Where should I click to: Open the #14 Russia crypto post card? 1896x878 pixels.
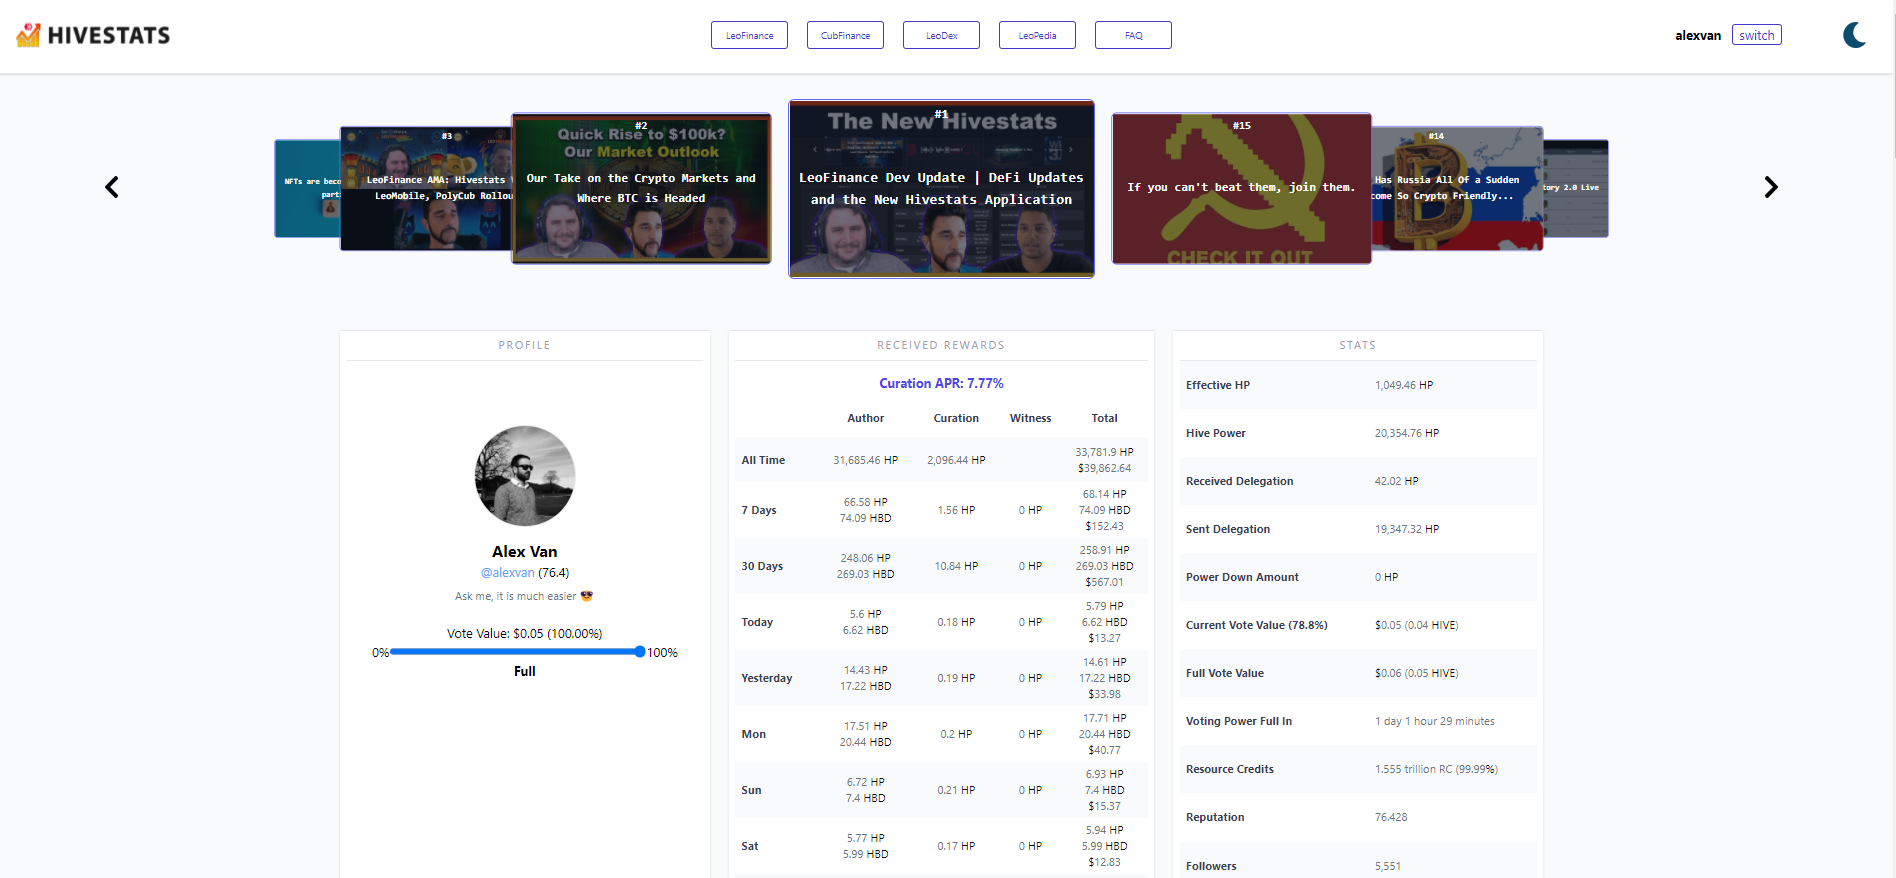click(x=1458, y=188)
